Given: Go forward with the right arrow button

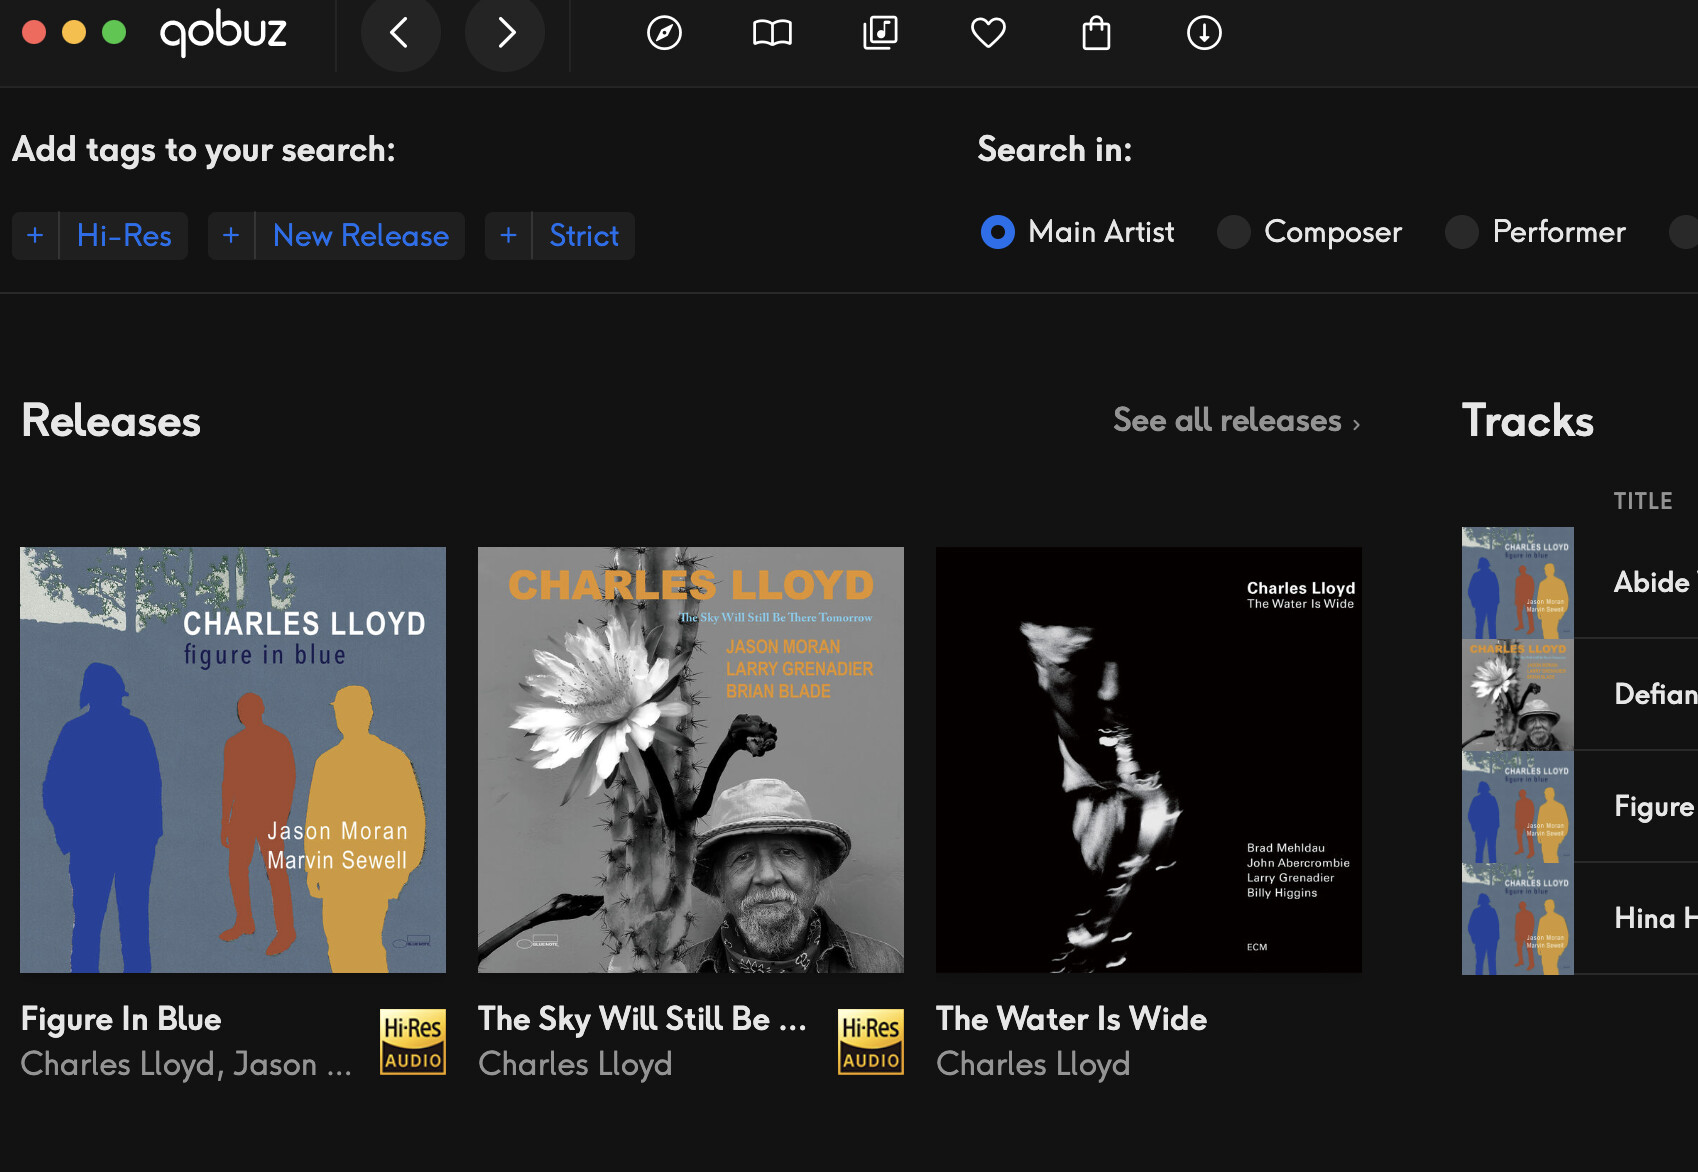Looking at the screenshot, I should pyautogui.click(x=505, y=33).
